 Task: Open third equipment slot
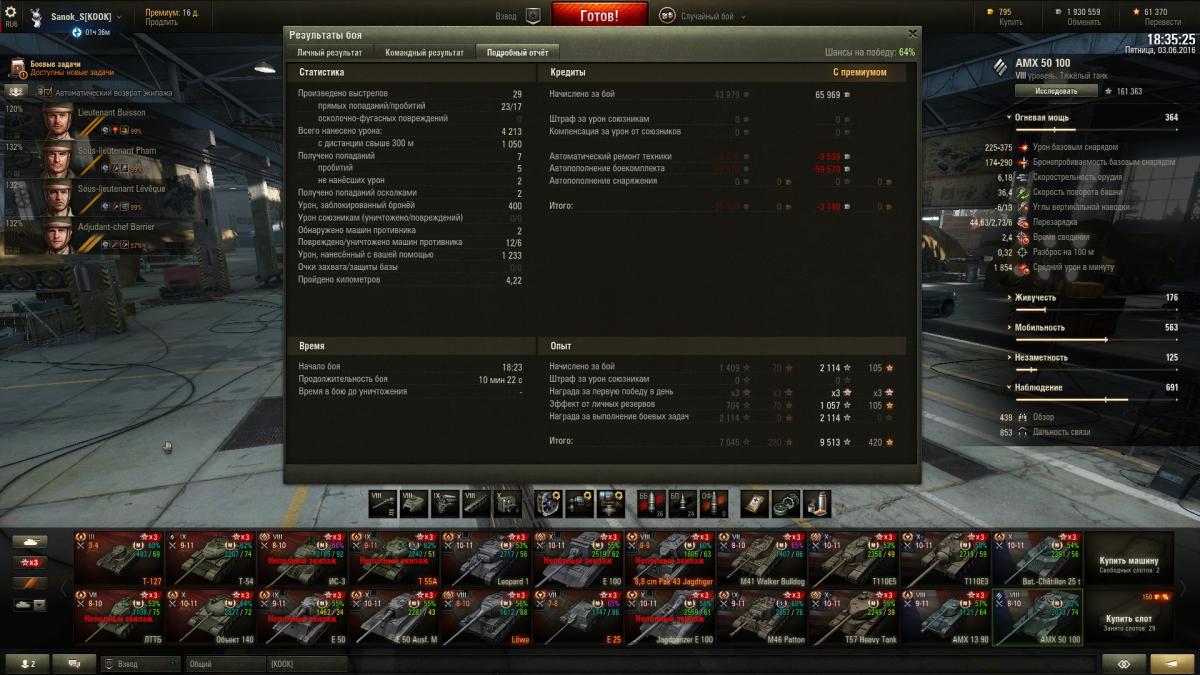pyautogui.click(x=610, y=503)
